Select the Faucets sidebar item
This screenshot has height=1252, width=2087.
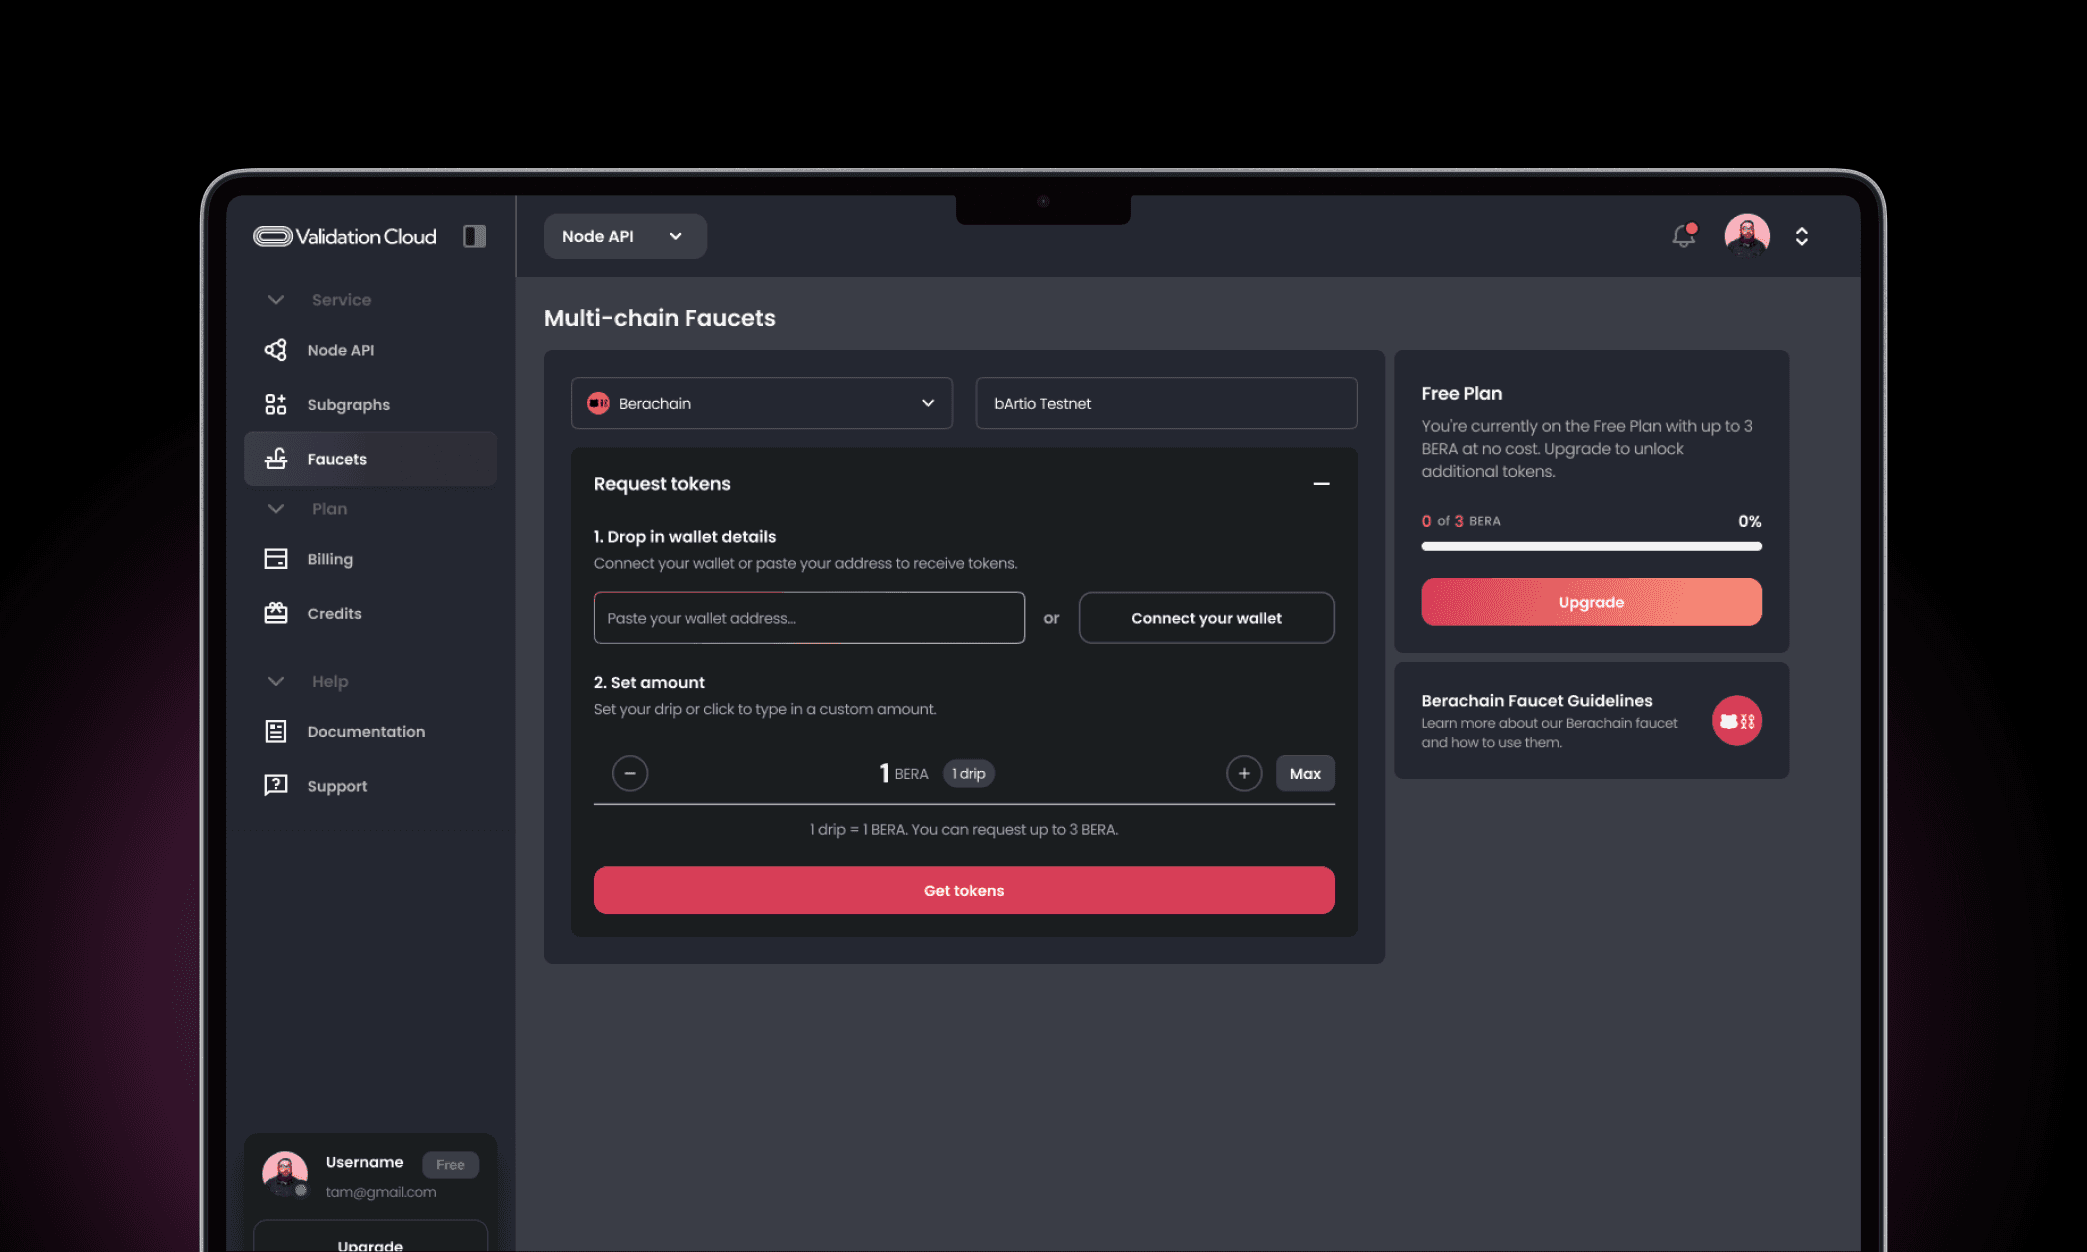click(370, 459)
